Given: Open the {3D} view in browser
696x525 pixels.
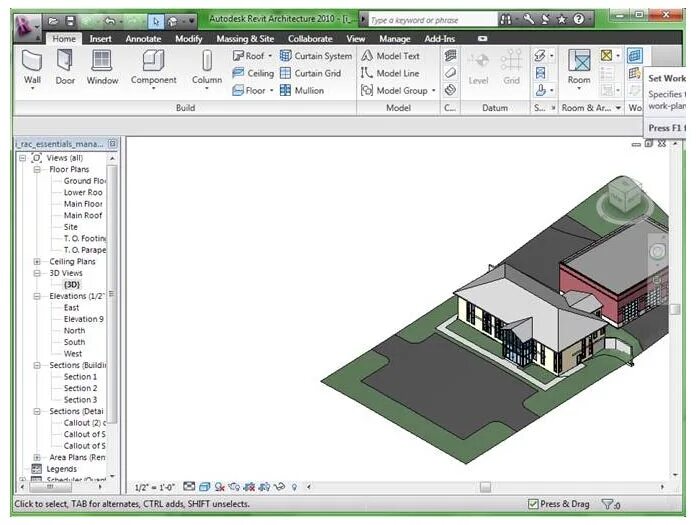Looking at the screenshot, I should coord(72,284).
